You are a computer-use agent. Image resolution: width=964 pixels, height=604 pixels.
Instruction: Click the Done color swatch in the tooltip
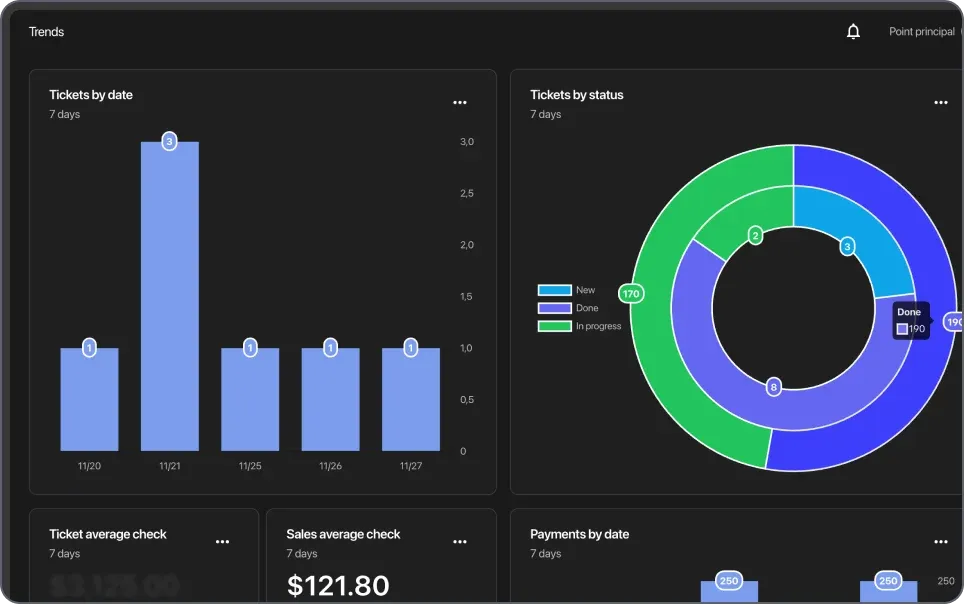pyautogui.click(x=902, y=329)
